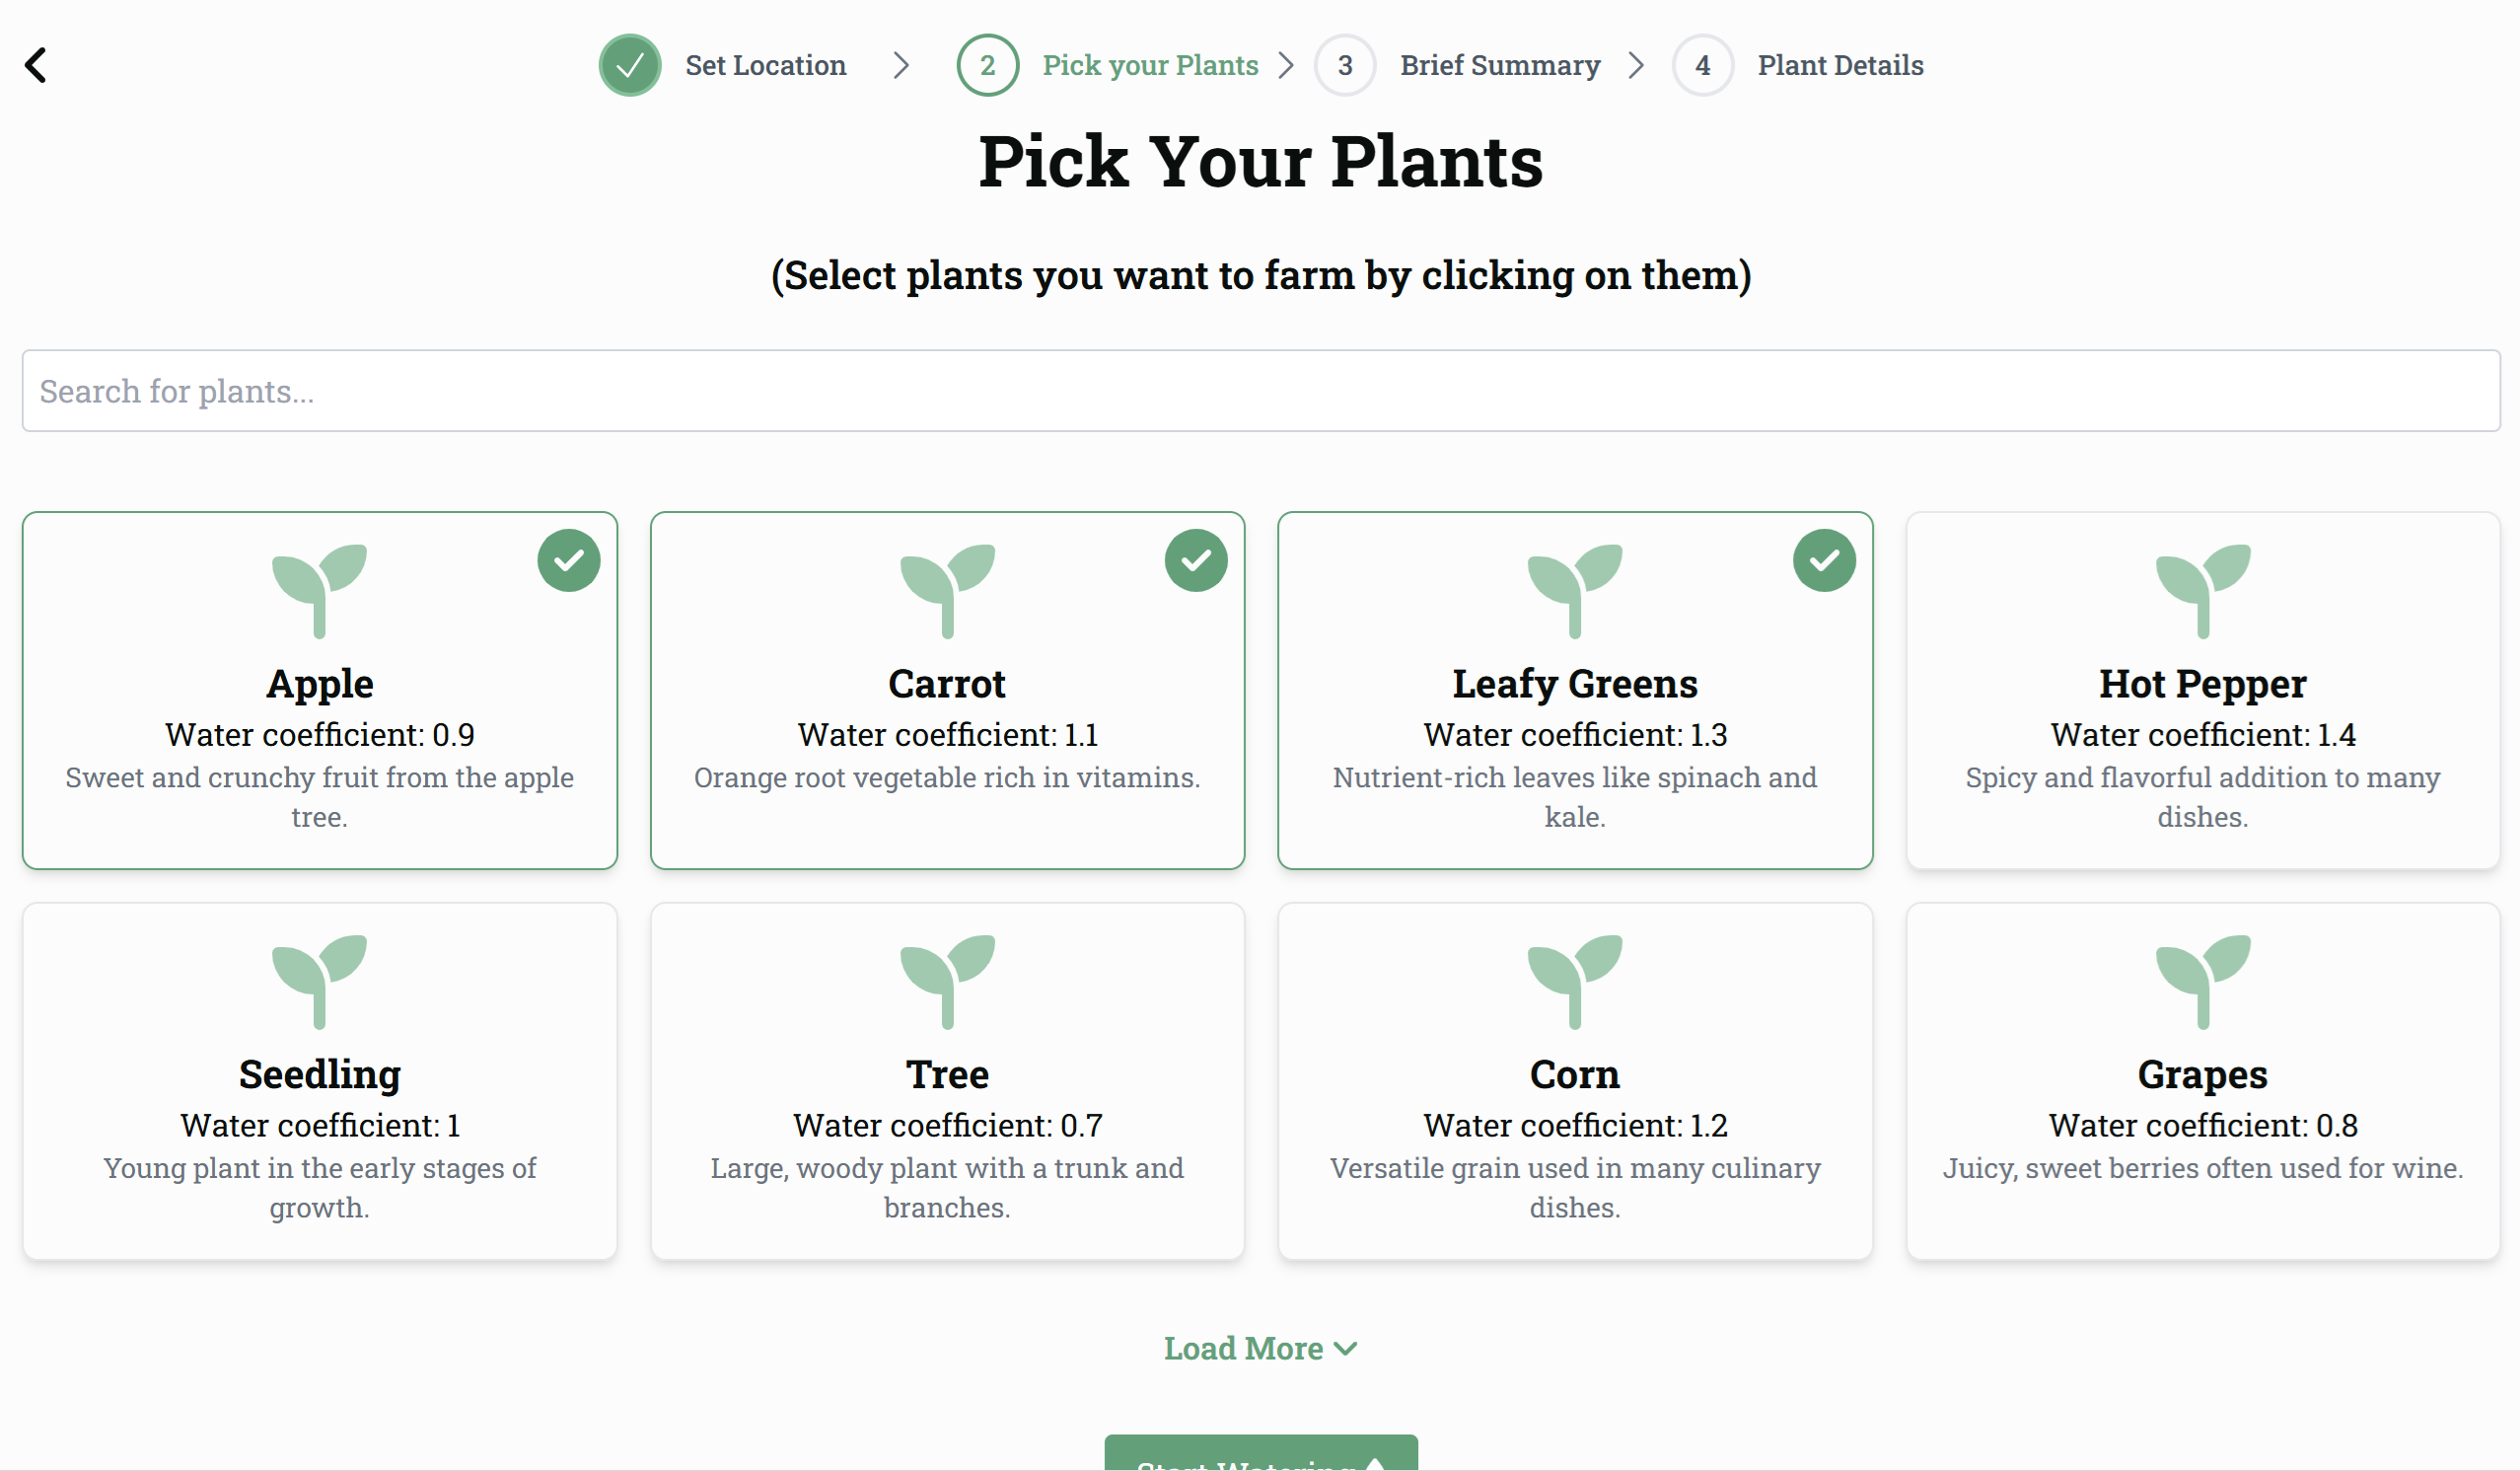Select the Hot Pepper plant name
The width and height of the screenshot is (2520, 1471).
pos(2202,684)
